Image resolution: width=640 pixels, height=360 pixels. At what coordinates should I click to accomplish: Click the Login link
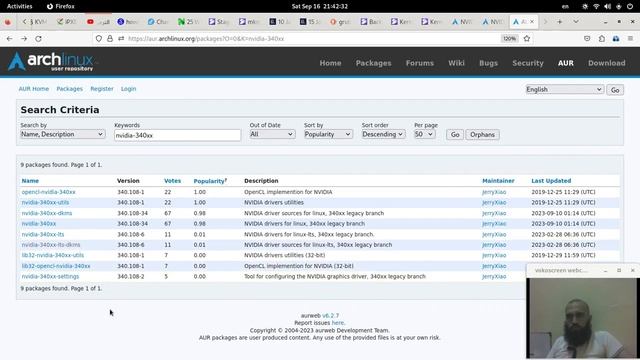pos(128,89)
